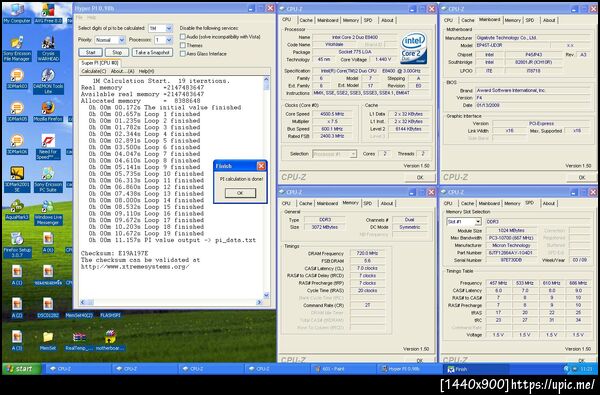Click the DRAM Frequency value 720.0 MHz
This screenshot has width=600, height=395.
[367, 253]
